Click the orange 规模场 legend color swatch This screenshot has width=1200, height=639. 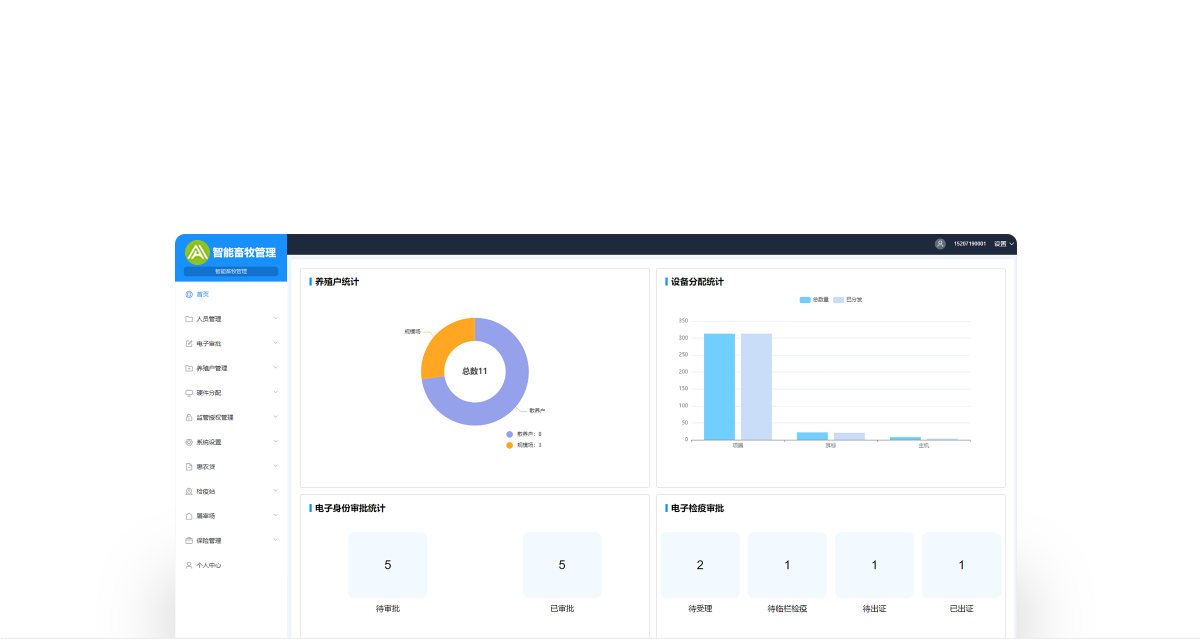(x=510, y=445)
